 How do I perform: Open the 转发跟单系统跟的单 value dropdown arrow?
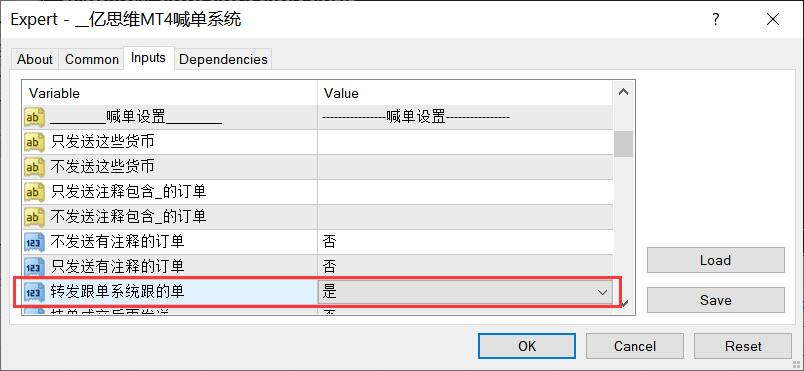(602, 293)
